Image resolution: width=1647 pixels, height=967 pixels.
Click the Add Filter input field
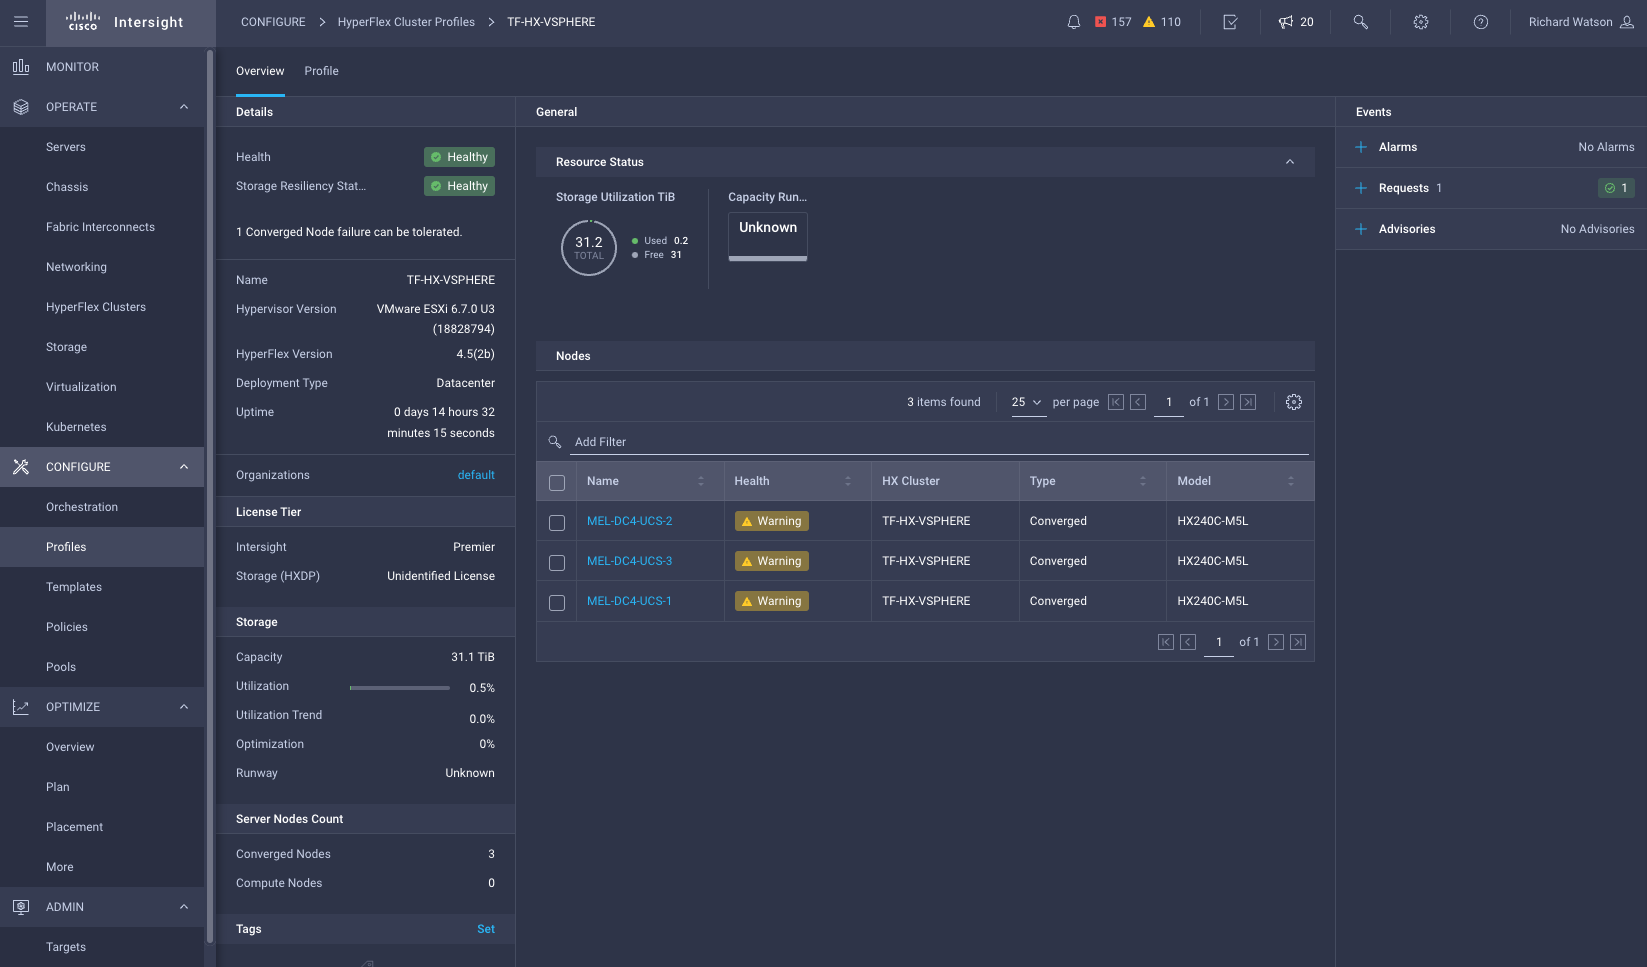[940, 442]
